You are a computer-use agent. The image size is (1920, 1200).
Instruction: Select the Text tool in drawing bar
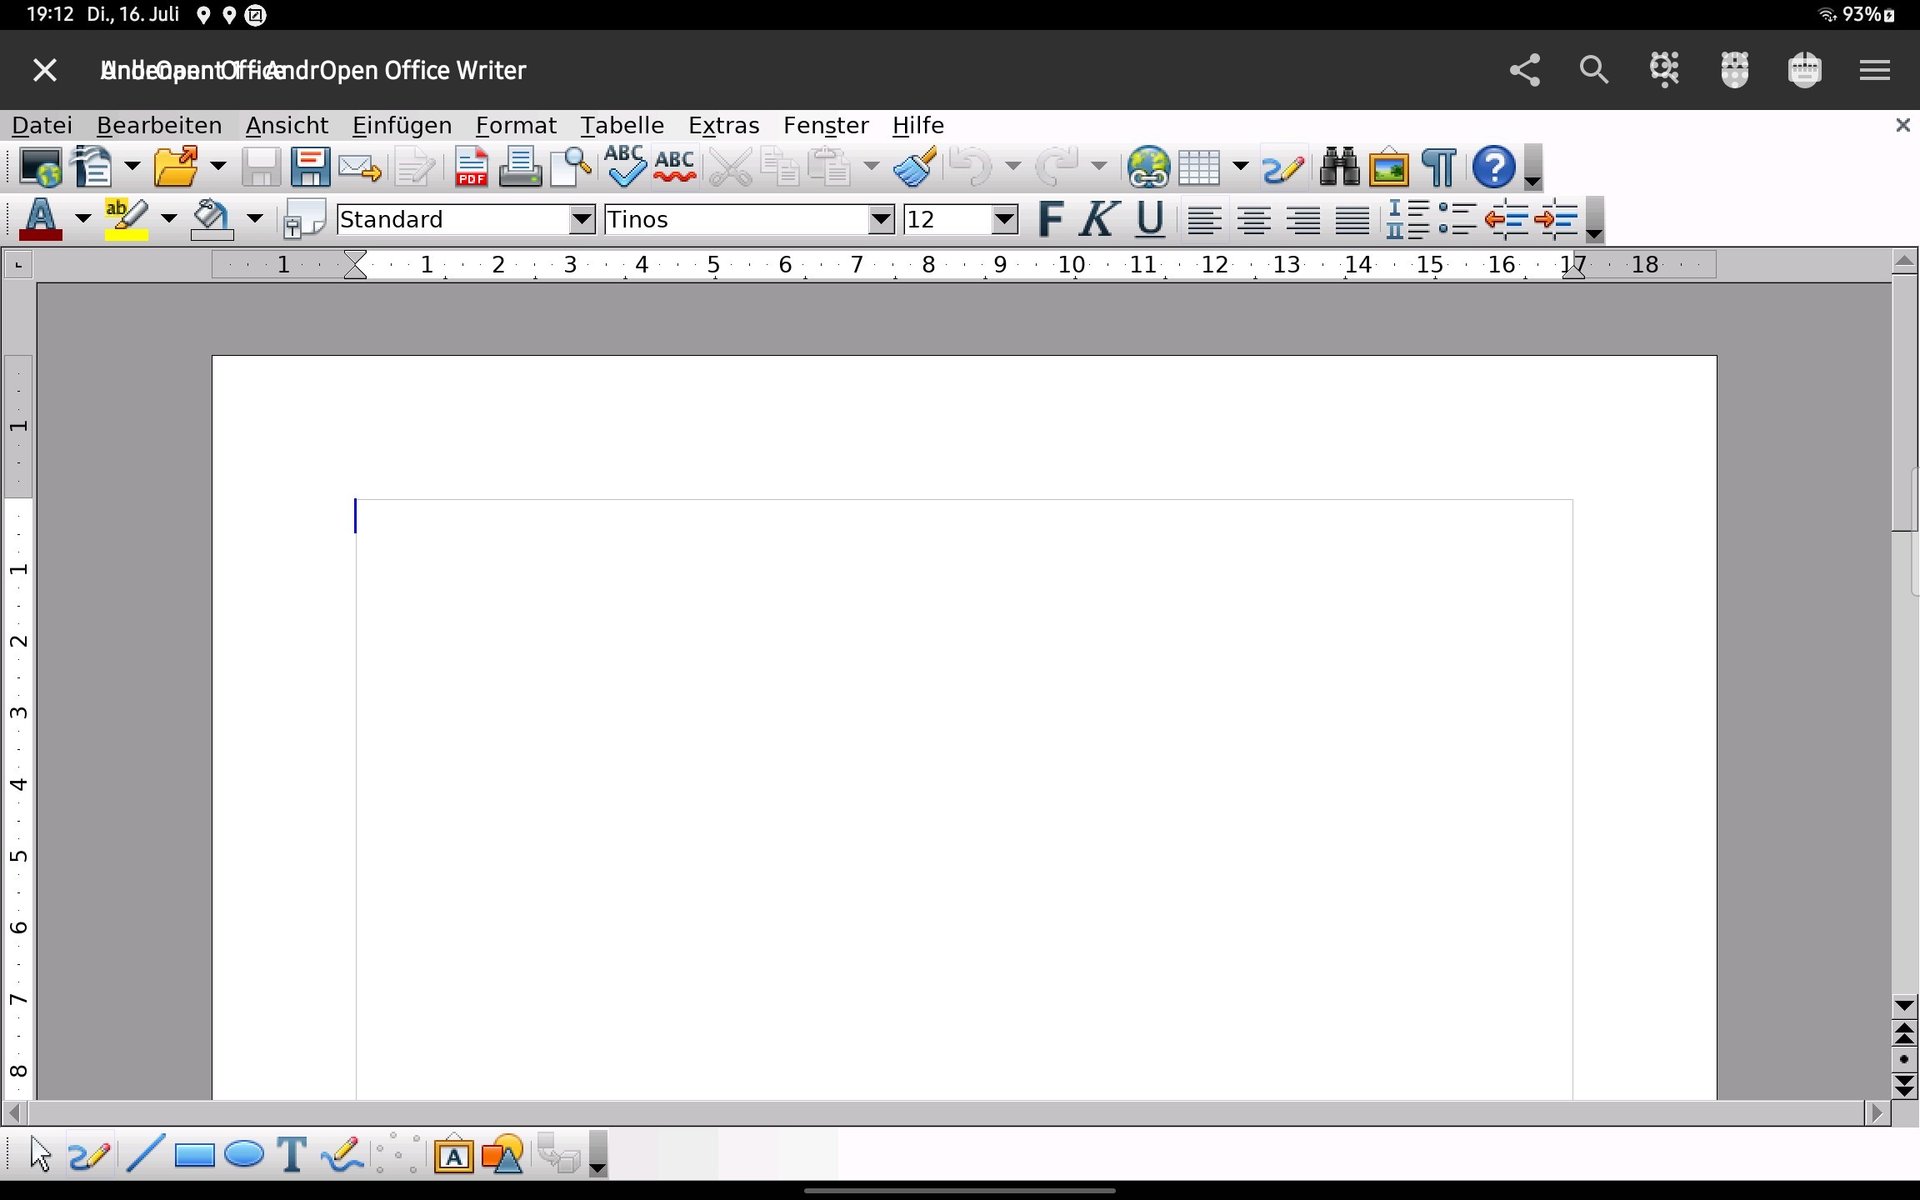coord(291,1155)
